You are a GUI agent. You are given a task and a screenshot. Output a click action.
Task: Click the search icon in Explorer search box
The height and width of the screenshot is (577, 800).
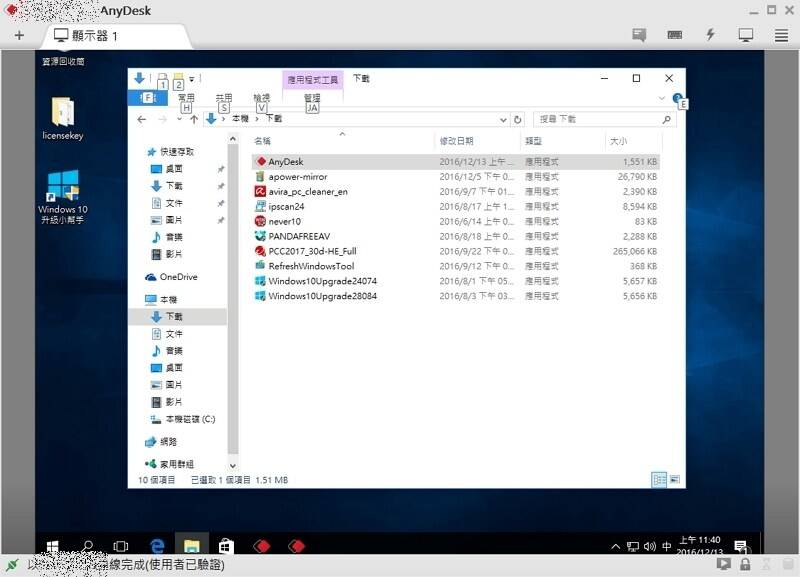666,119
